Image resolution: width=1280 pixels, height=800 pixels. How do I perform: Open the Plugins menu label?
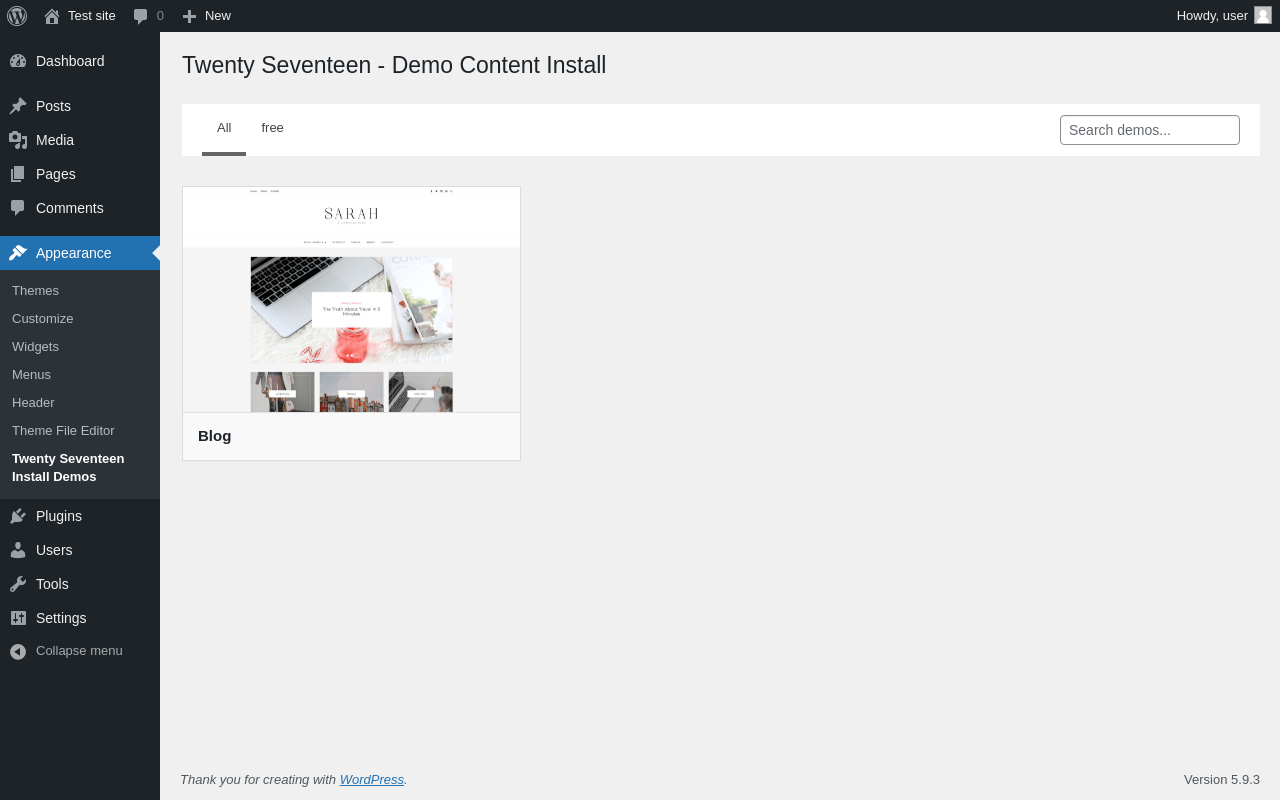pos(59,516)
